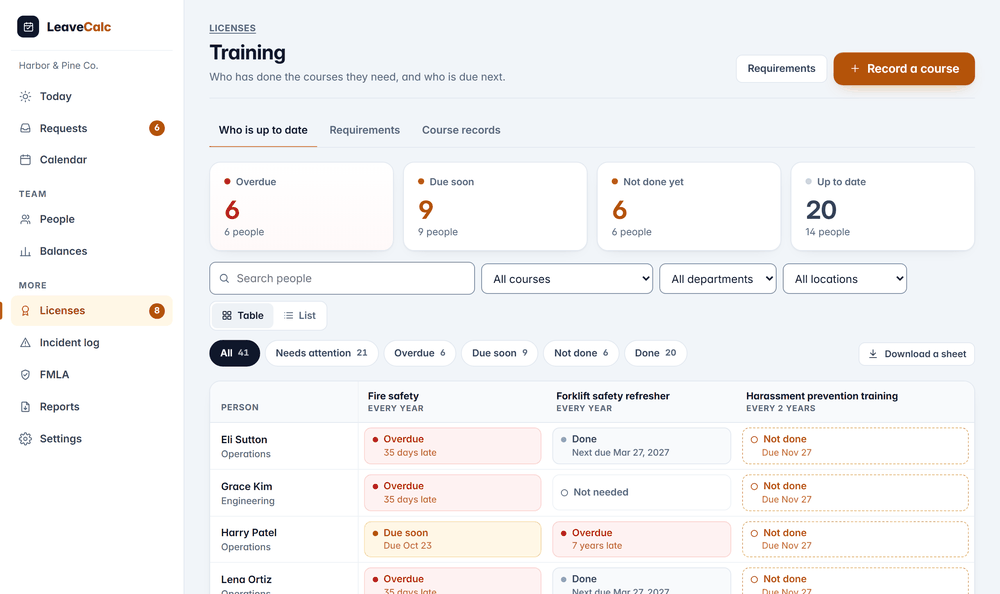Open Today in the sidebar
Screen dimensions: 1000x594
(92, 96)
